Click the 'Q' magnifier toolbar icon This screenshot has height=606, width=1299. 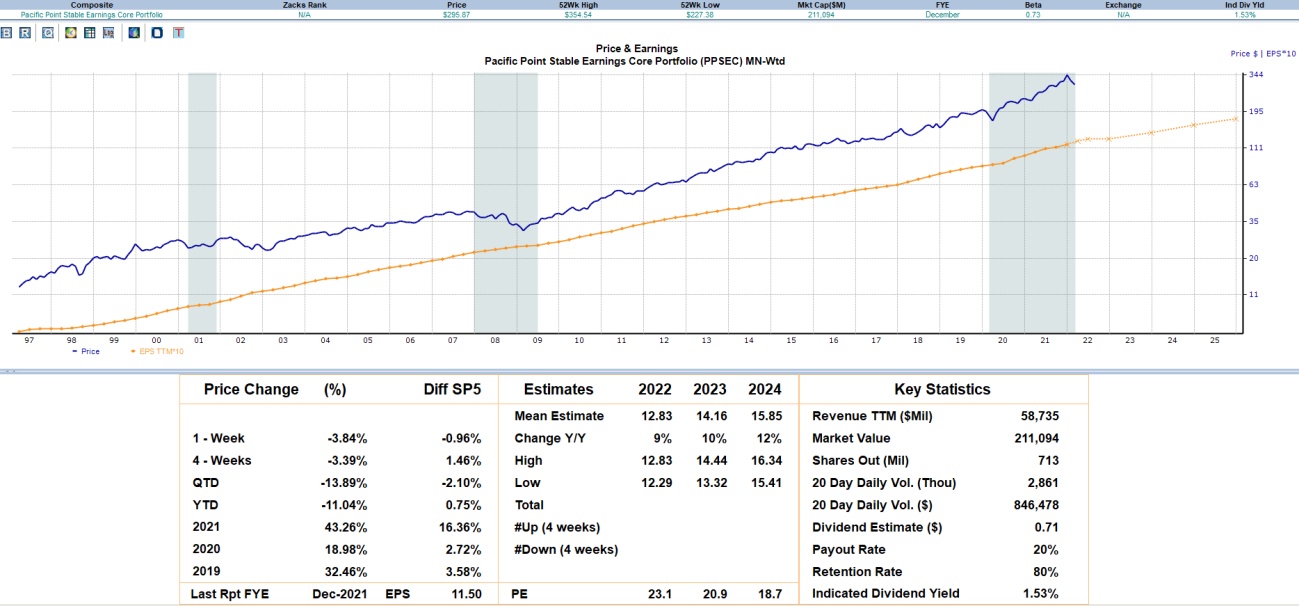(47, 33)
